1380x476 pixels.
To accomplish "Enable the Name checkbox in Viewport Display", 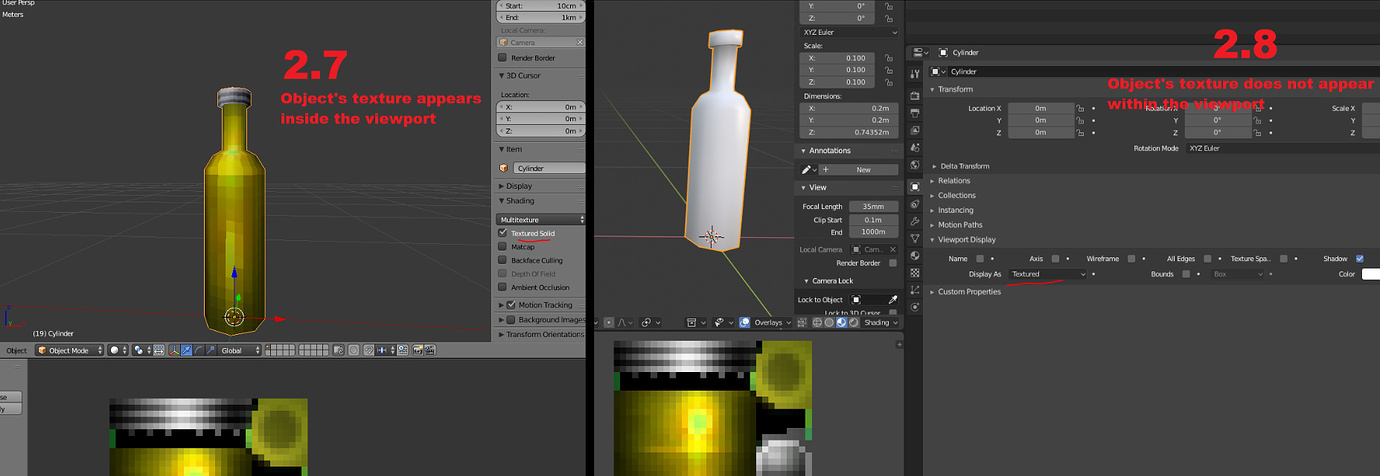I will click(981, 258).
